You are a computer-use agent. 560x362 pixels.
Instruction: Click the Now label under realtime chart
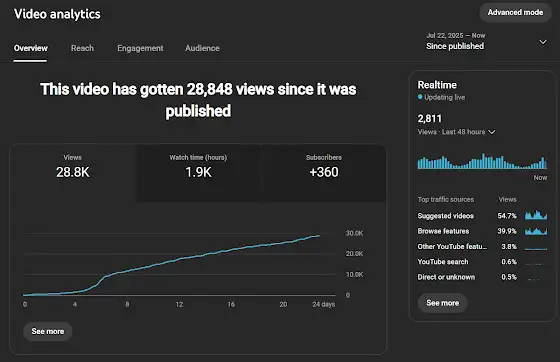[540, 177]
